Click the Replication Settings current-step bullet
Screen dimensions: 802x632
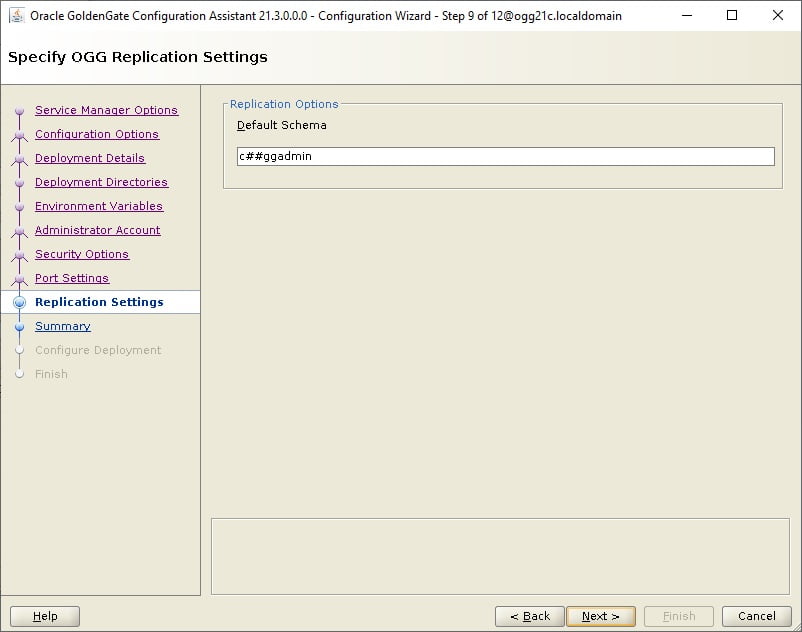click(x=19, y=302)
